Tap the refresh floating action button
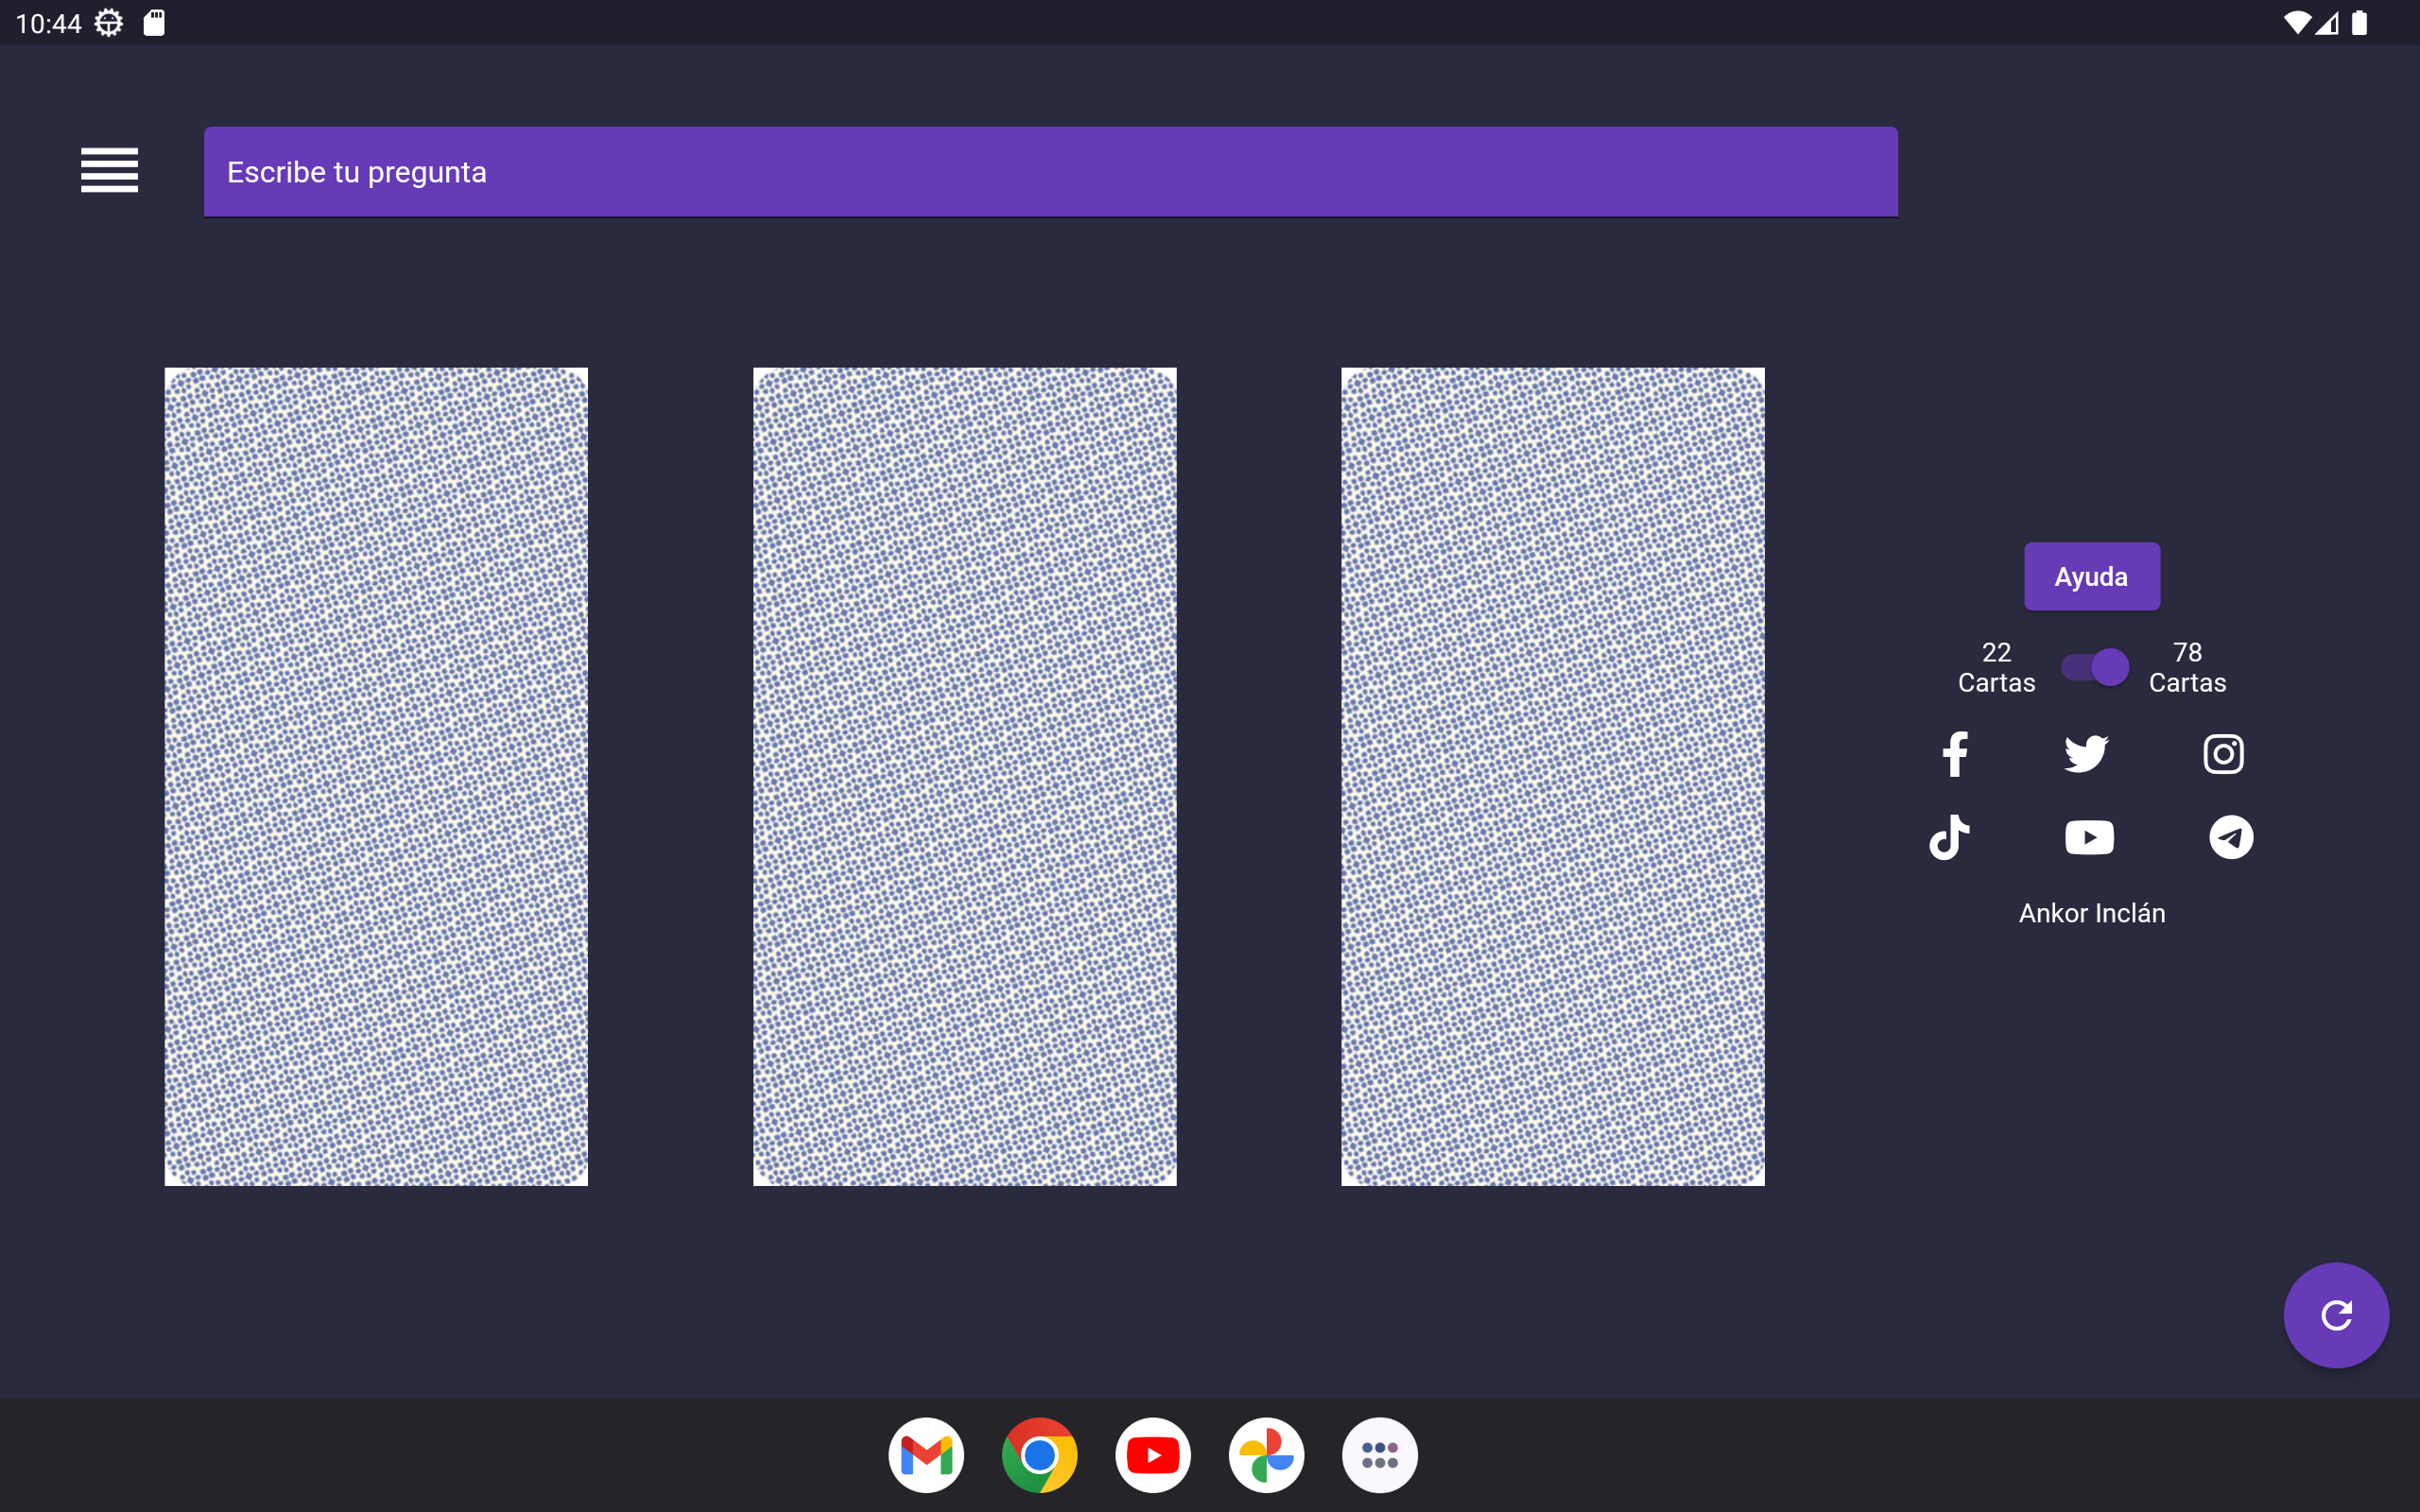The image size is (2420, 1512). pyautogui.click(x=2336, y=1315)
